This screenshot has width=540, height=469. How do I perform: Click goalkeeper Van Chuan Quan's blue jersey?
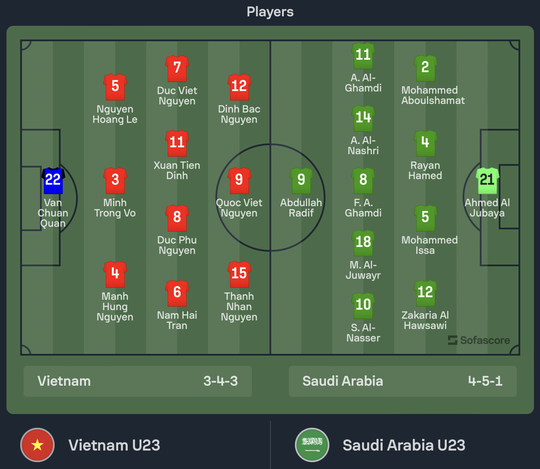point(53,181)
